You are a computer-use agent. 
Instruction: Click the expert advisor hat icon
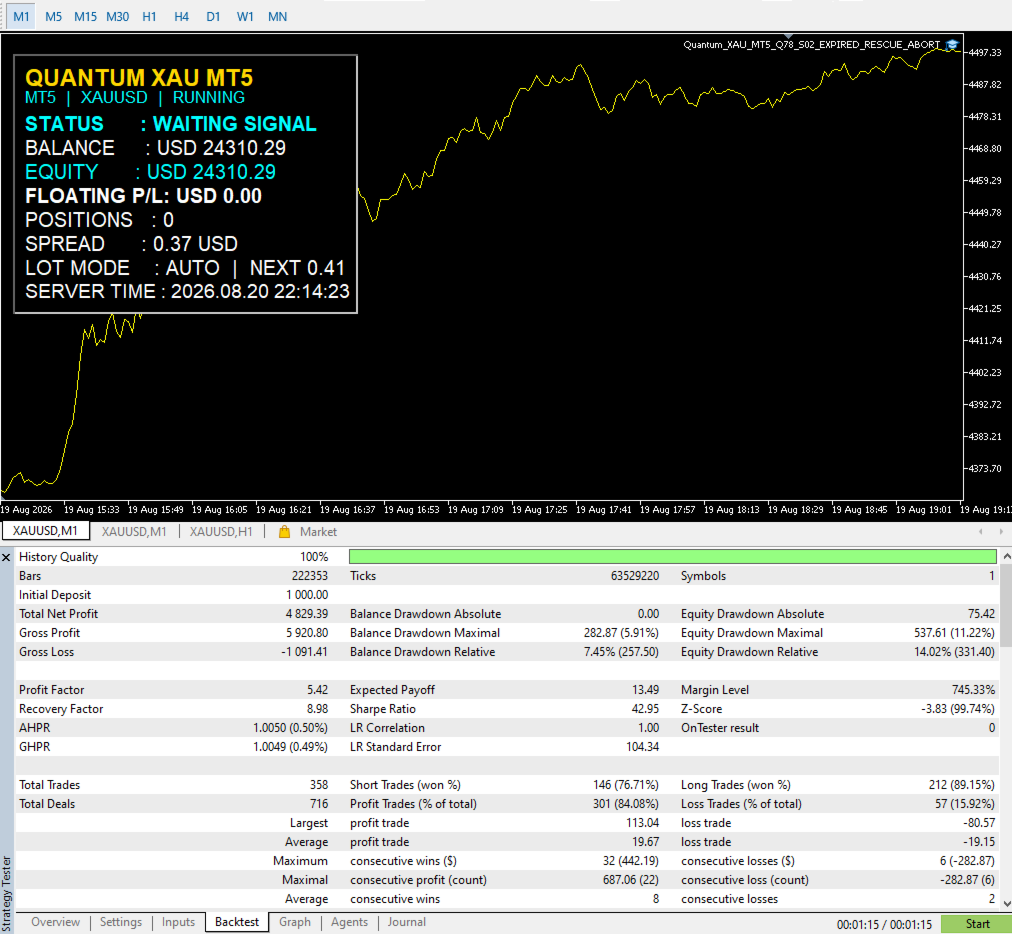(x=952, y=45)
